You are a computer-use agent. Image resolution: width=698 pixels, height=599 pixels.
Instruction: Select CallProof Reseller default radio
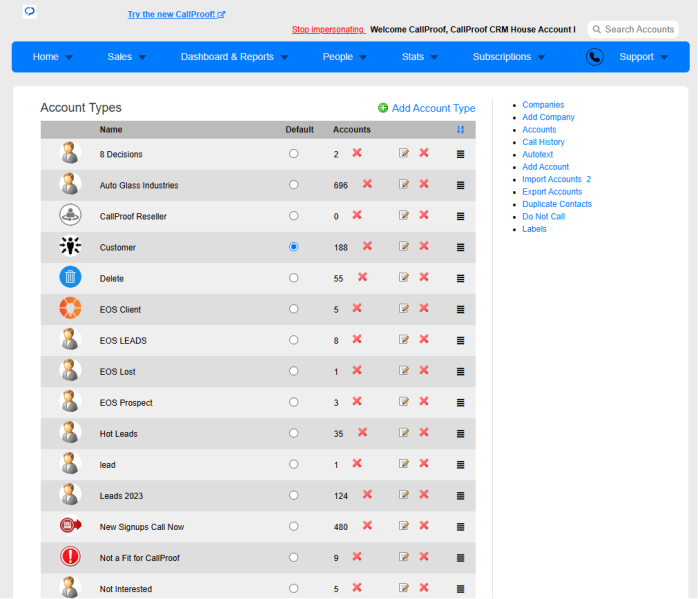[293, 216]
